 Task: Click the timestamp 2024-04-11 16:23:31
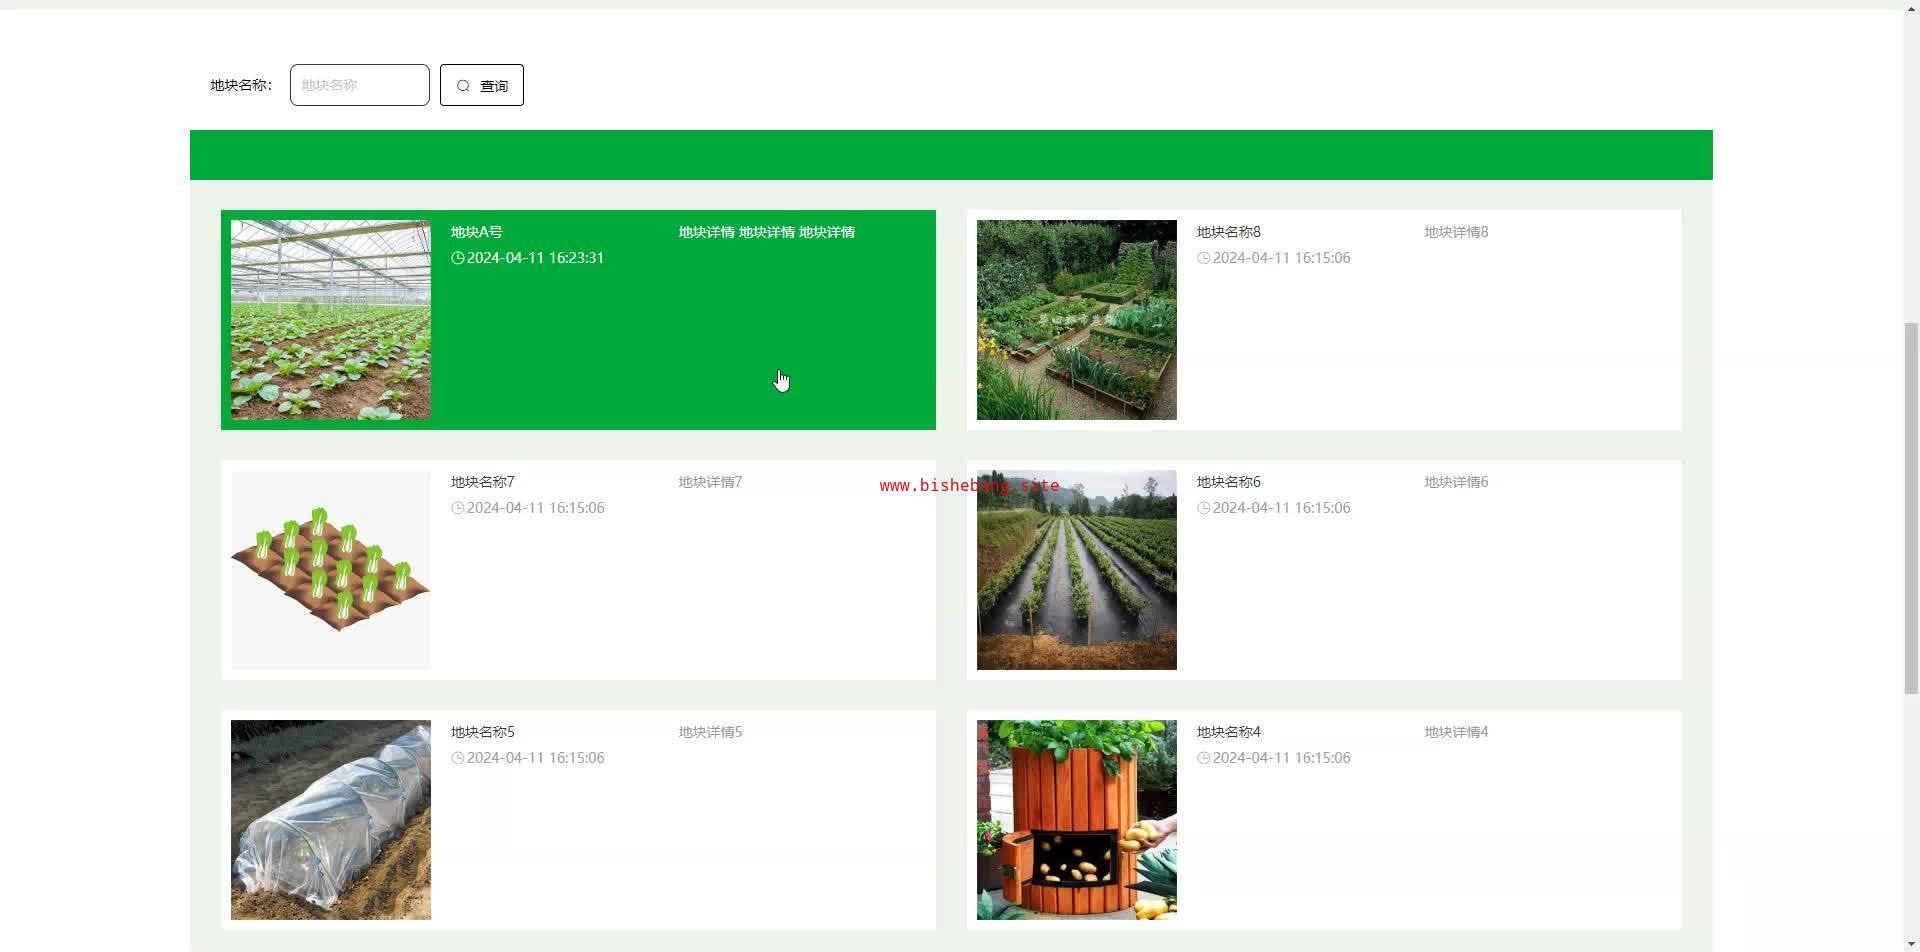point(536,258)
